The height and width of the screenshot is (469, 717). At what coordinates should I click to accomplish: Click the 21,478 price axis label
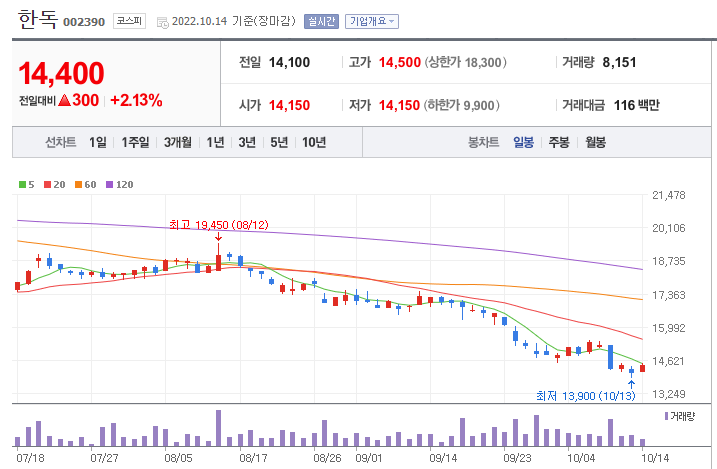coord(669,195)
